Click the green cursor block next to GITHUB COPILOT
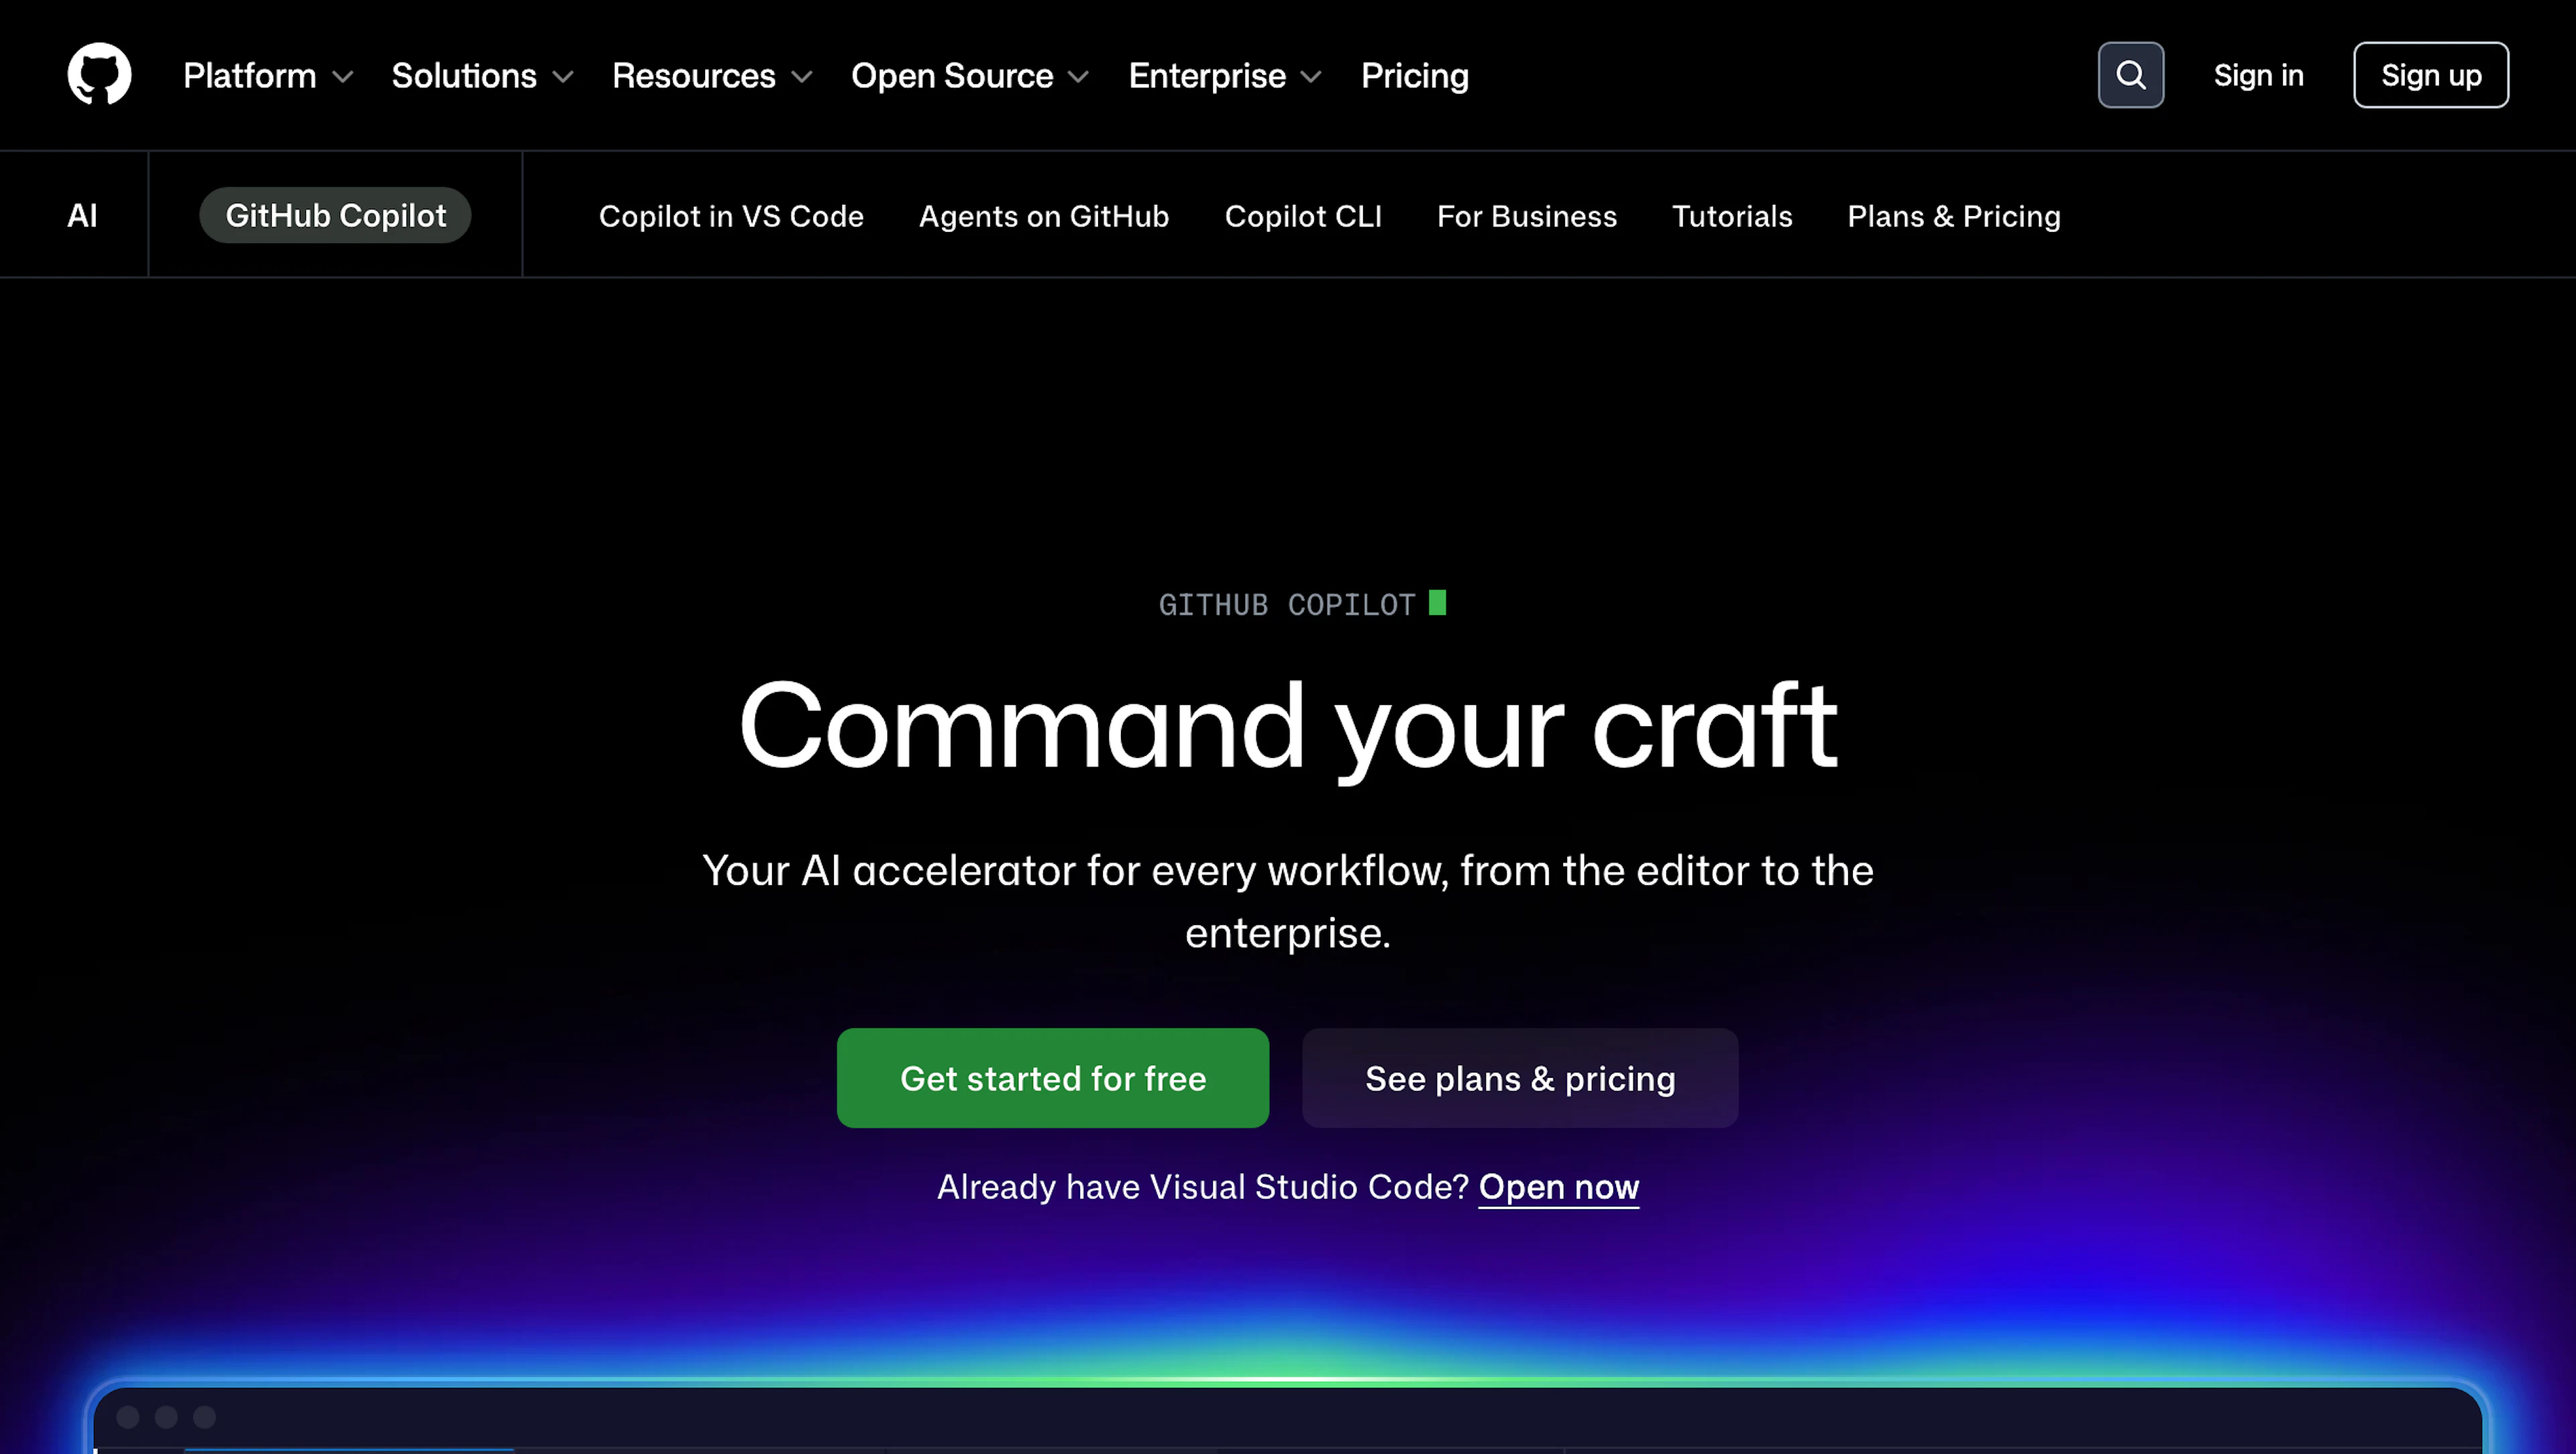Screen dimensions: 2576x1454 [x=1438, y=603]
